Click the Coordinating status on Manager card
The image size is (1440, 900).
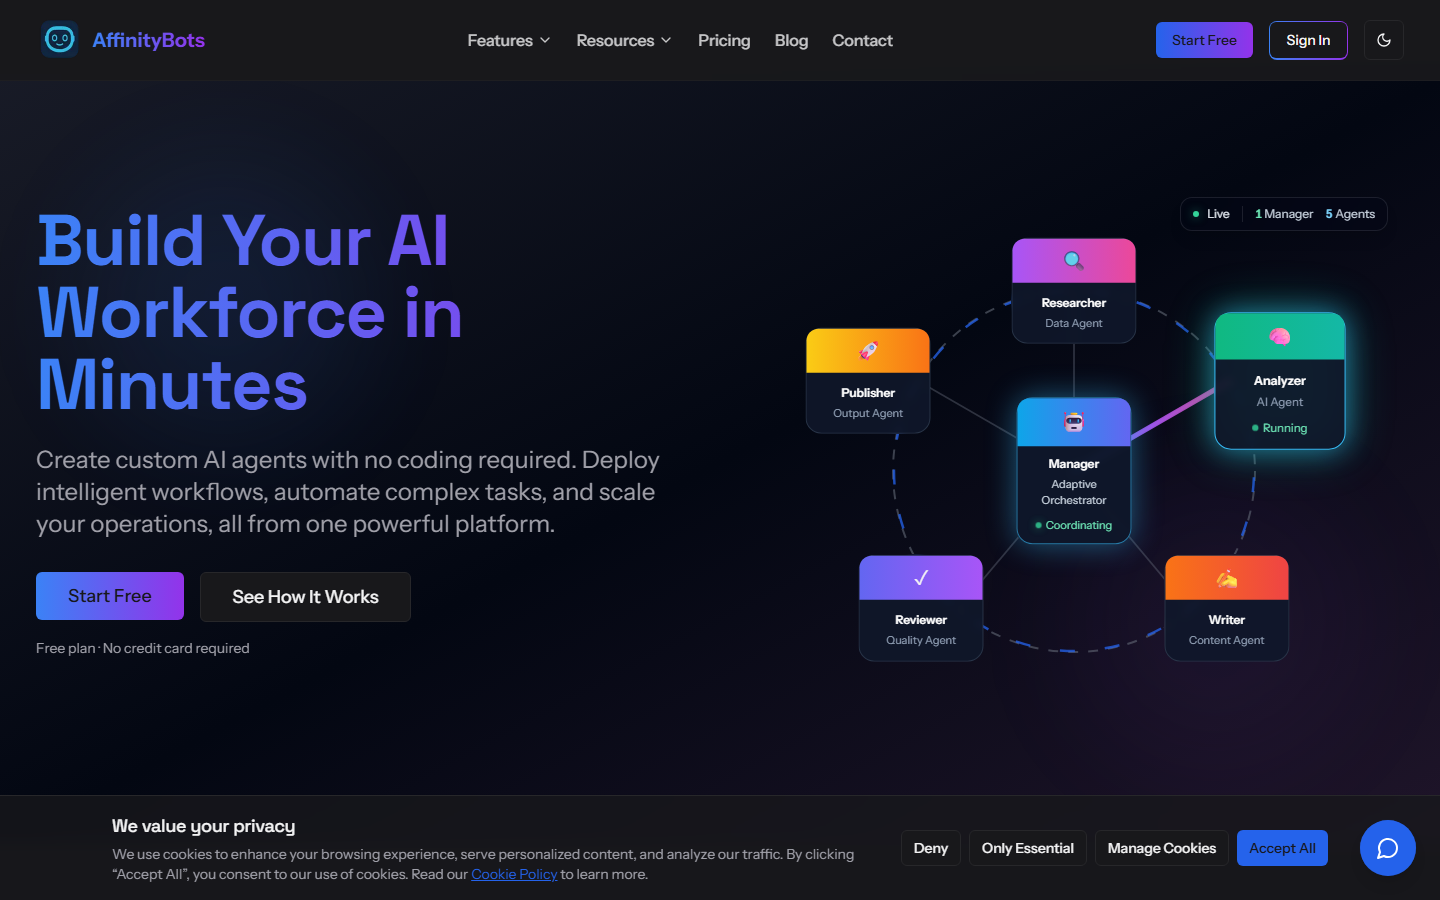[1074, 524]
